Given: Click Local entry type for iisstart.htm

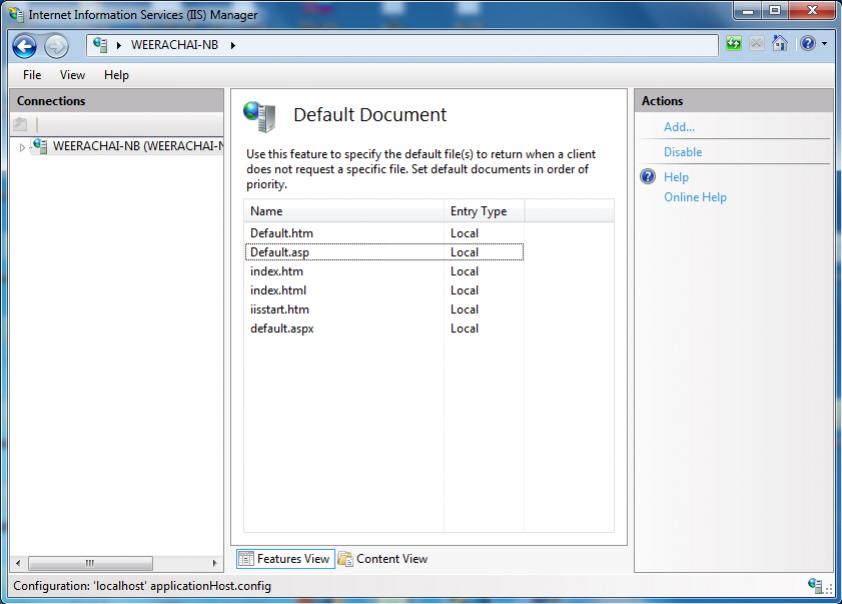Looking at the screenshot, I should coord(464,310).
